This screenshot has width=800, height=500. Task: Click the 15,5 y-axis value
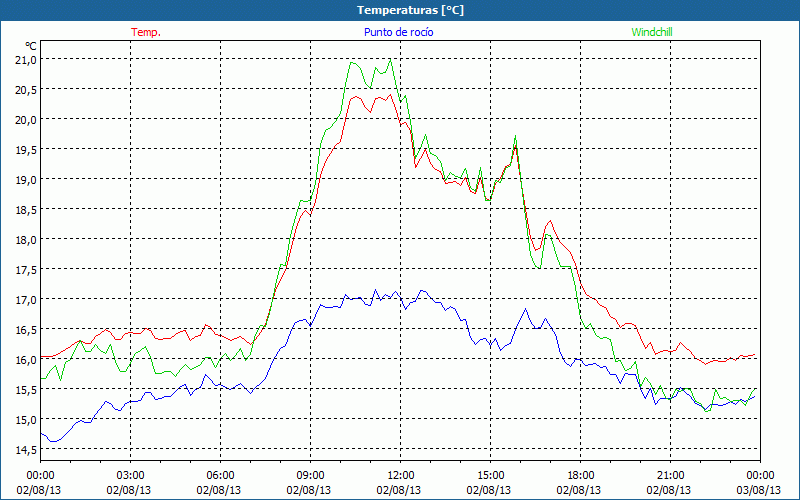pos(26,389)
